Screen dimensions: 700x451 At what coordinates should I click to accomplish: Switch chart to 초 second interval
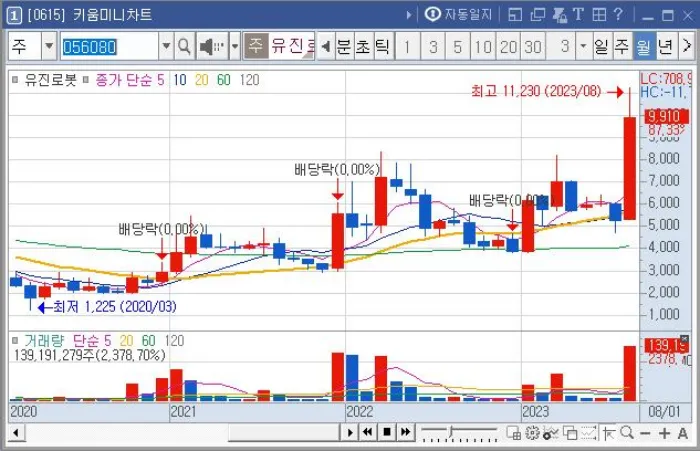tap(363, 46)
